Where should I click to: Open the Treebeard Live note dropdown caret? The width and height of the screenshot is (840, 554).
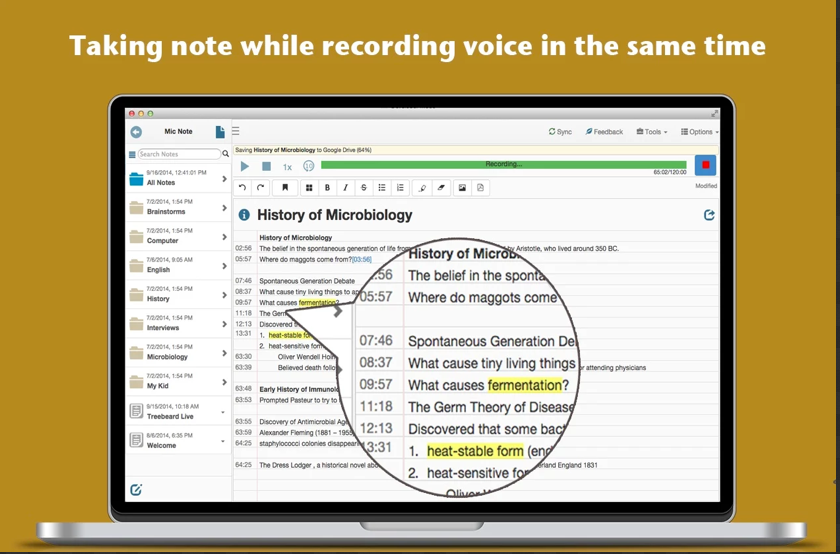223,412
